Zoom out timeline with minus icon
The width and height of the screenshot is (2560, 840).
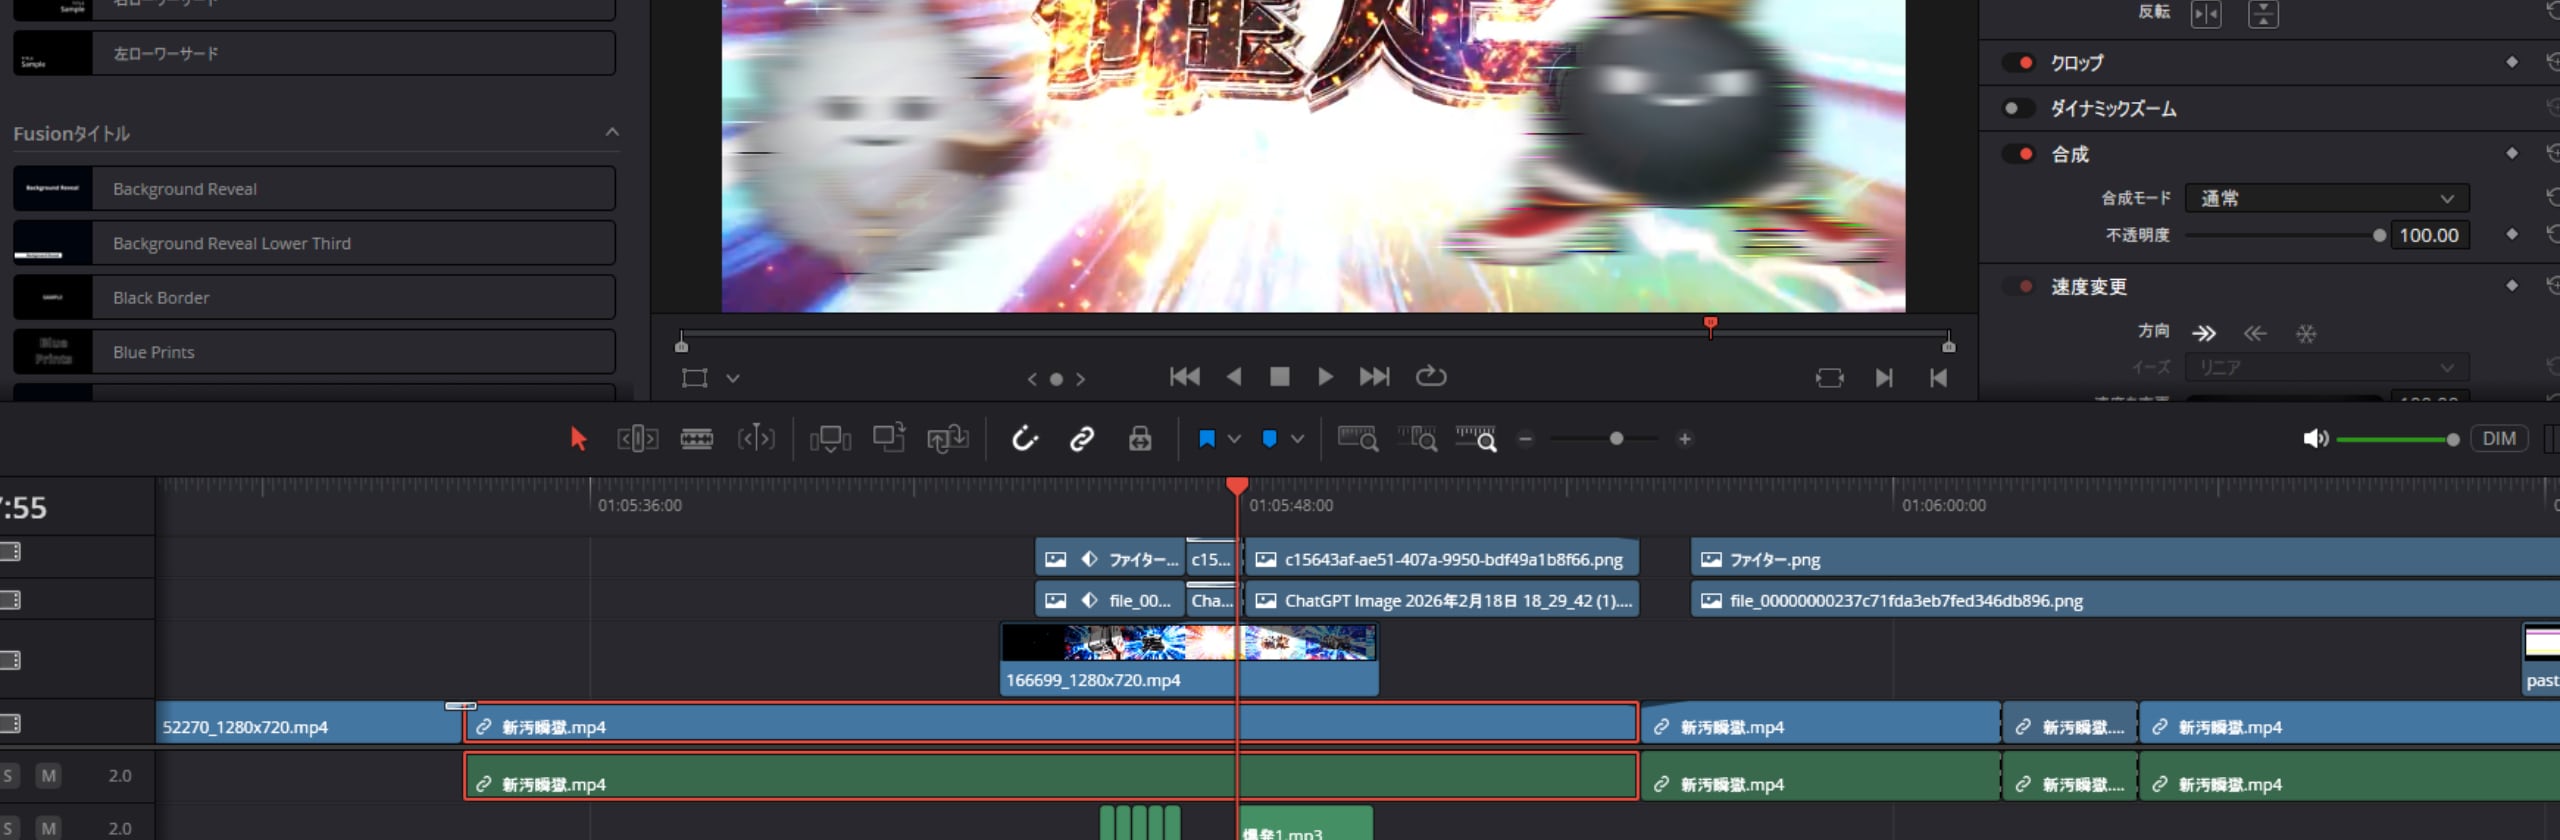[1526, 439]
